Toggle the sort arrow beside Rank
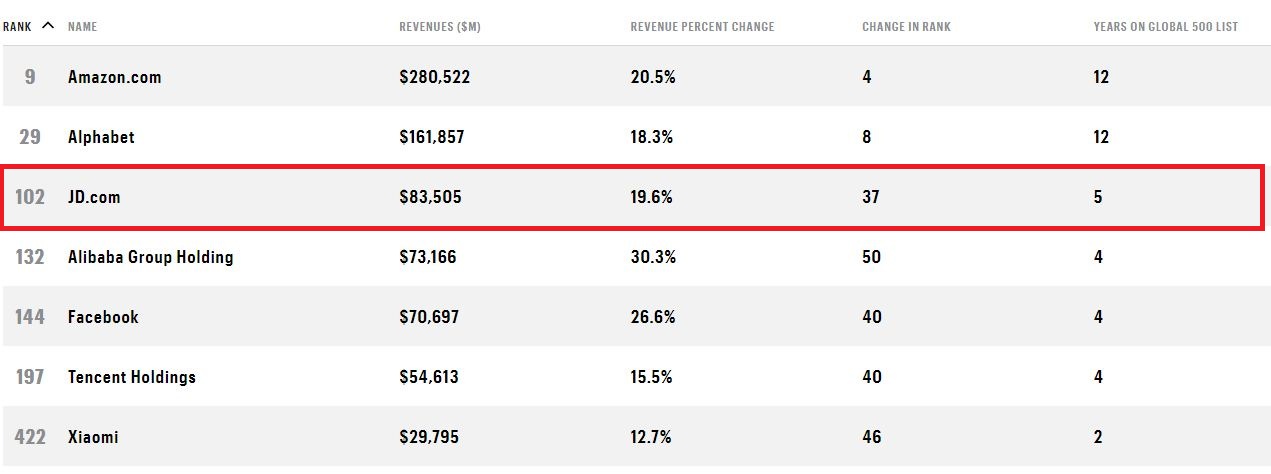This screenshot has width=1271, height=474. [x=48, y=26]
